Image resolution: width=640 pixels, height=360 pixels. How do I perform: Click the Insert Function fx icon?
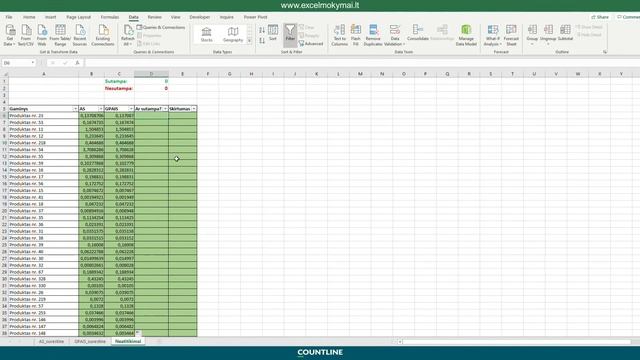[77, 63]
